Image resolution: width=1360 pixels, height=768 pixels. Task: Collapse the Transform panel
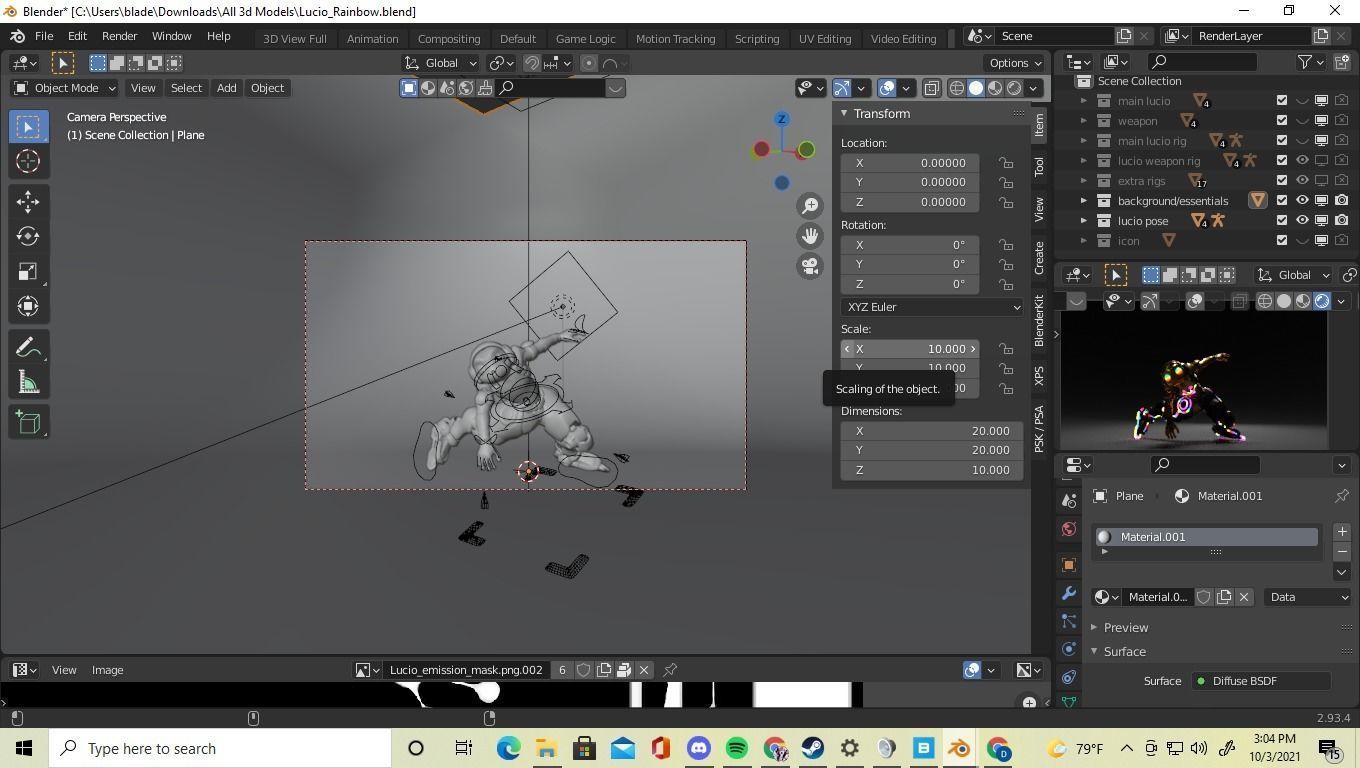click(844, 113)
